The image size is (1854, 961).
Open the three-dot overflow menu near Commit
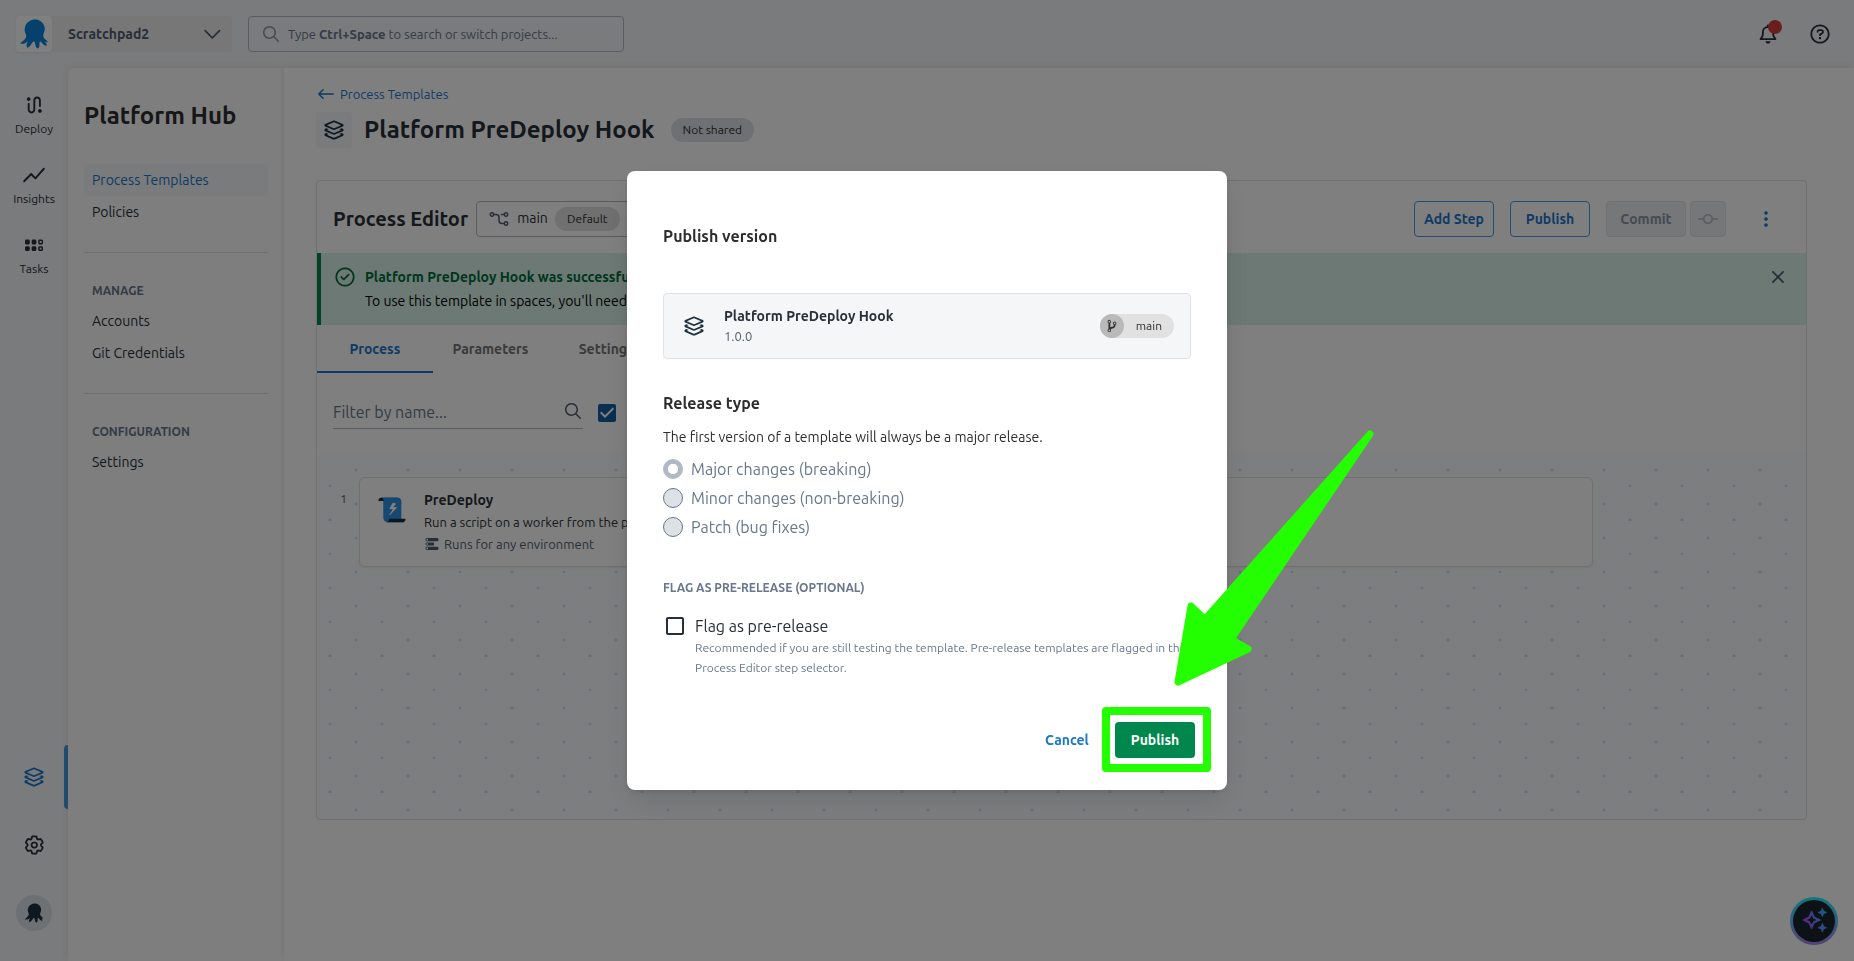tap(1766, 218)
